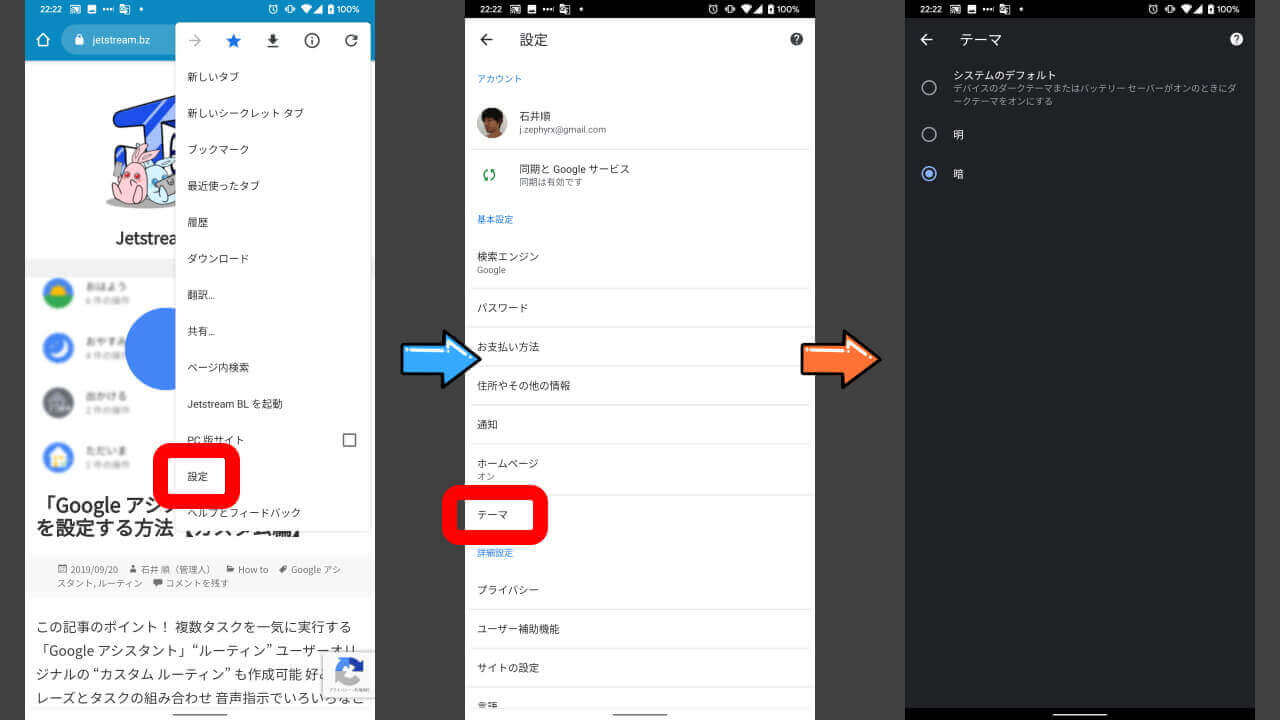
Task: Enable the PC版サイト checkbox
Action: point(349,440)
